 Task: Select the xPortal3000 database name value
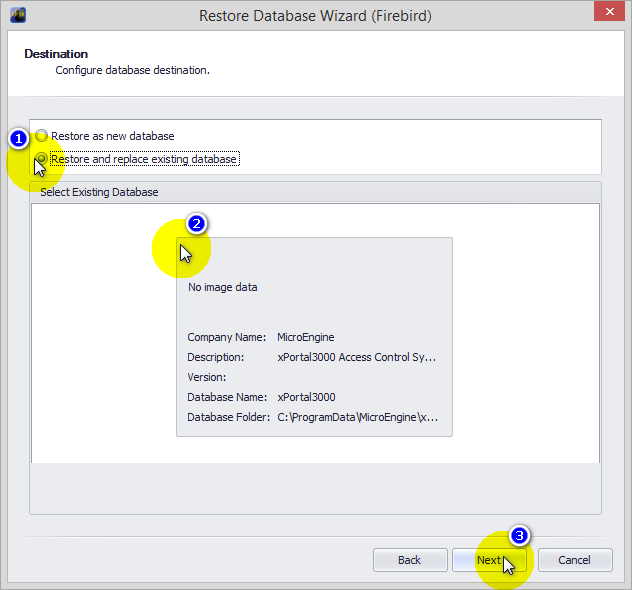pyautogui.click(x=306, y=397)
